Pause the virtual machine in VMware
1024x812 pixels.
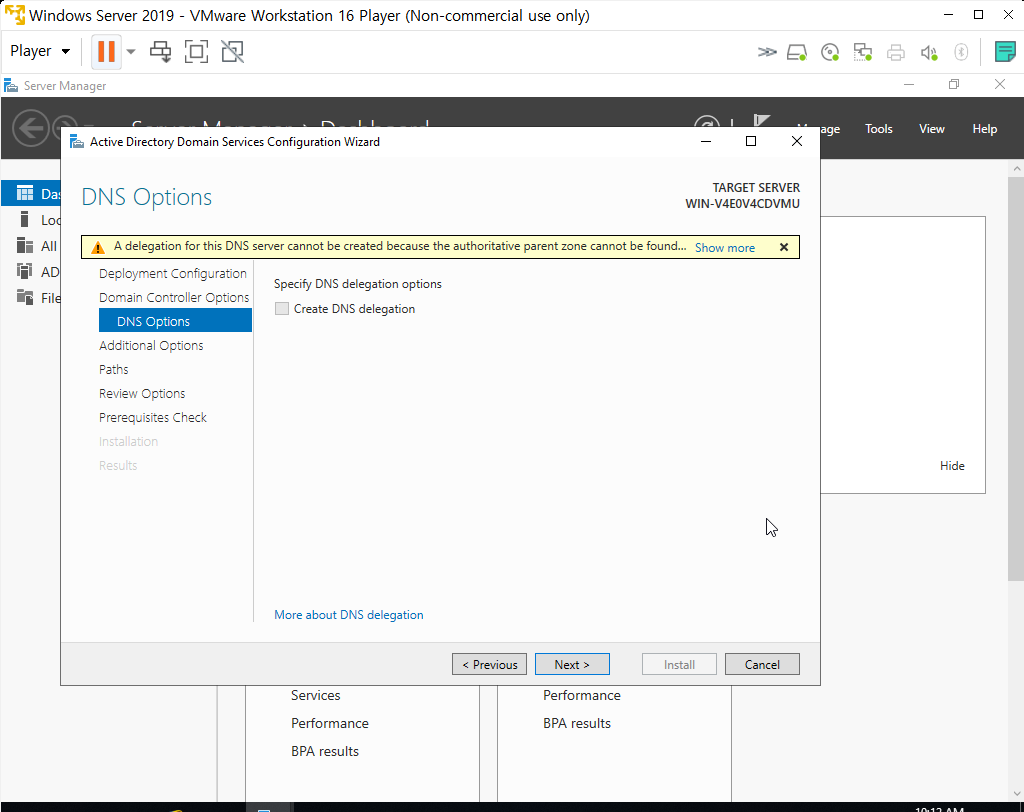[x=106, y=51]
